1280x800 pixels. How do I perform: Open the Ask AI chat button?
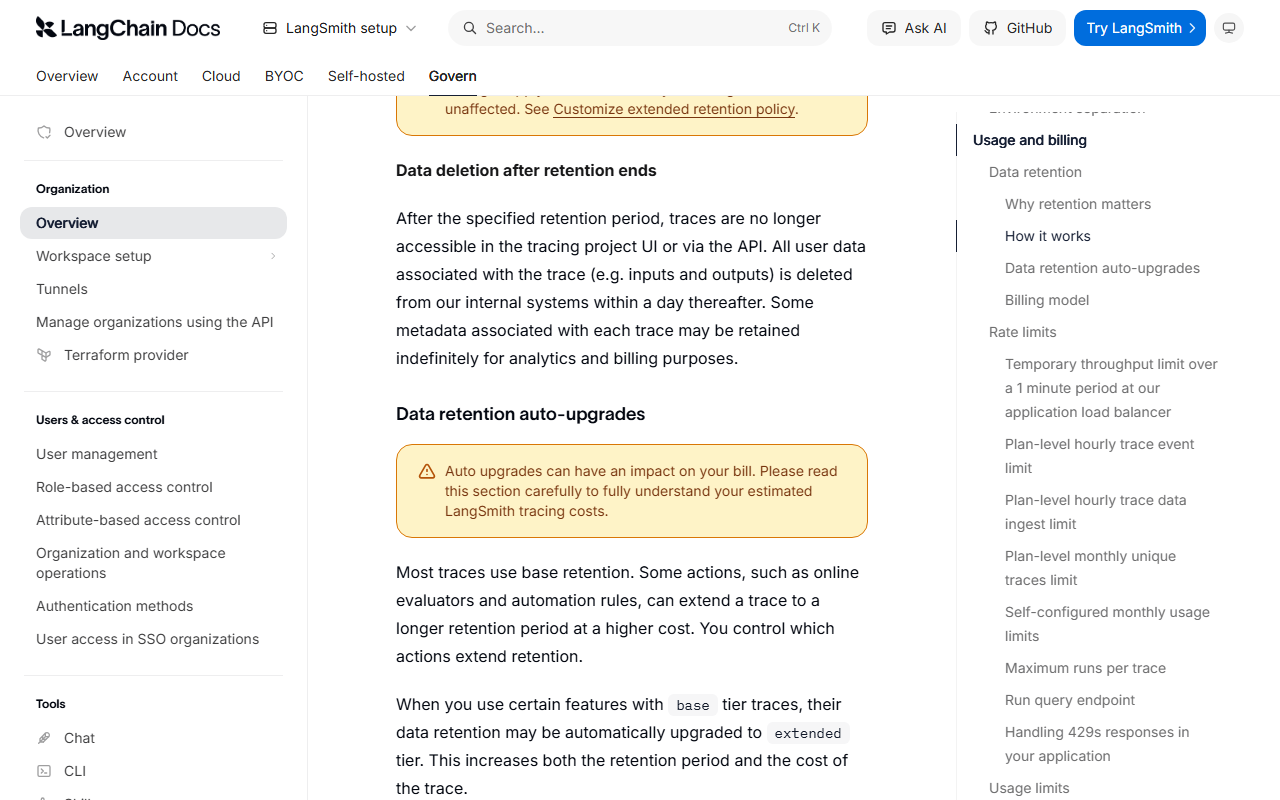914,28
